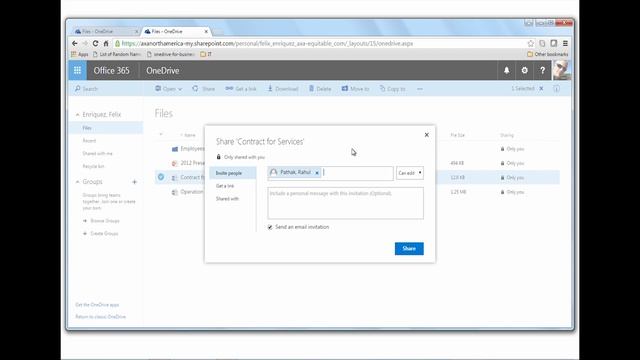Select Shared with me in navigation
This screenshot has height=360, width=640.
(x=97, y=153)
